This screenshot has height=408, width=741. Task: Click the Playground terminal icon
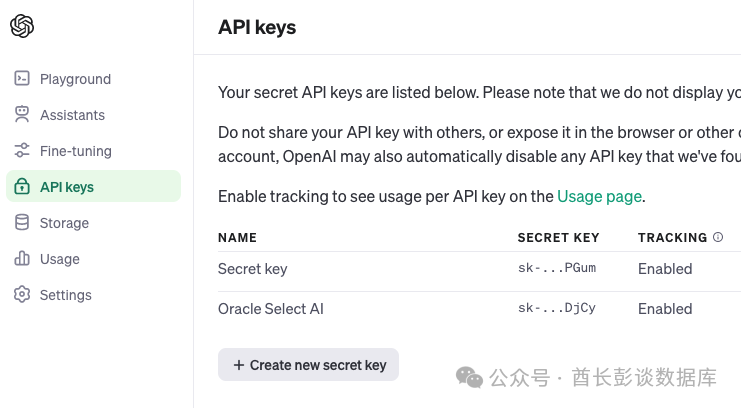[x=22, y=79]
